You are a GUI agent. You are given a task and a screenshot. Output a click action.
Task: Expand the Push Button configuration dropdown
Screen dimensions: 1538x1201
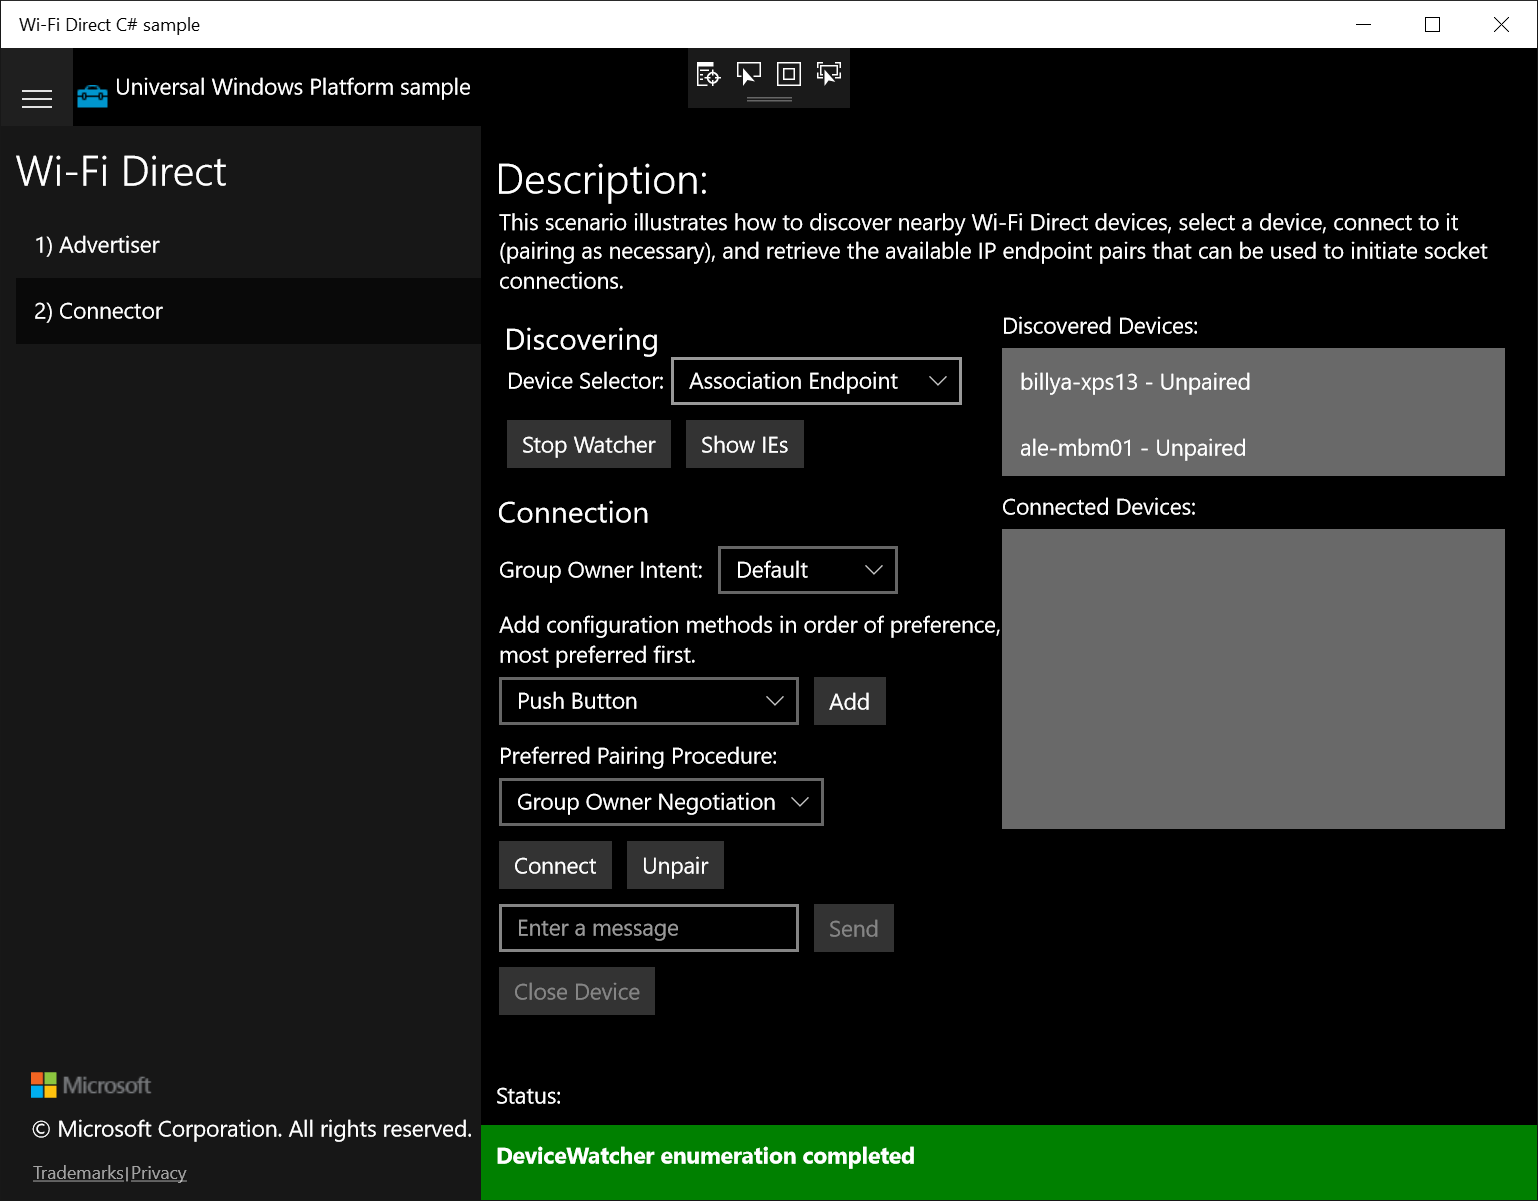tap(648, 701)
